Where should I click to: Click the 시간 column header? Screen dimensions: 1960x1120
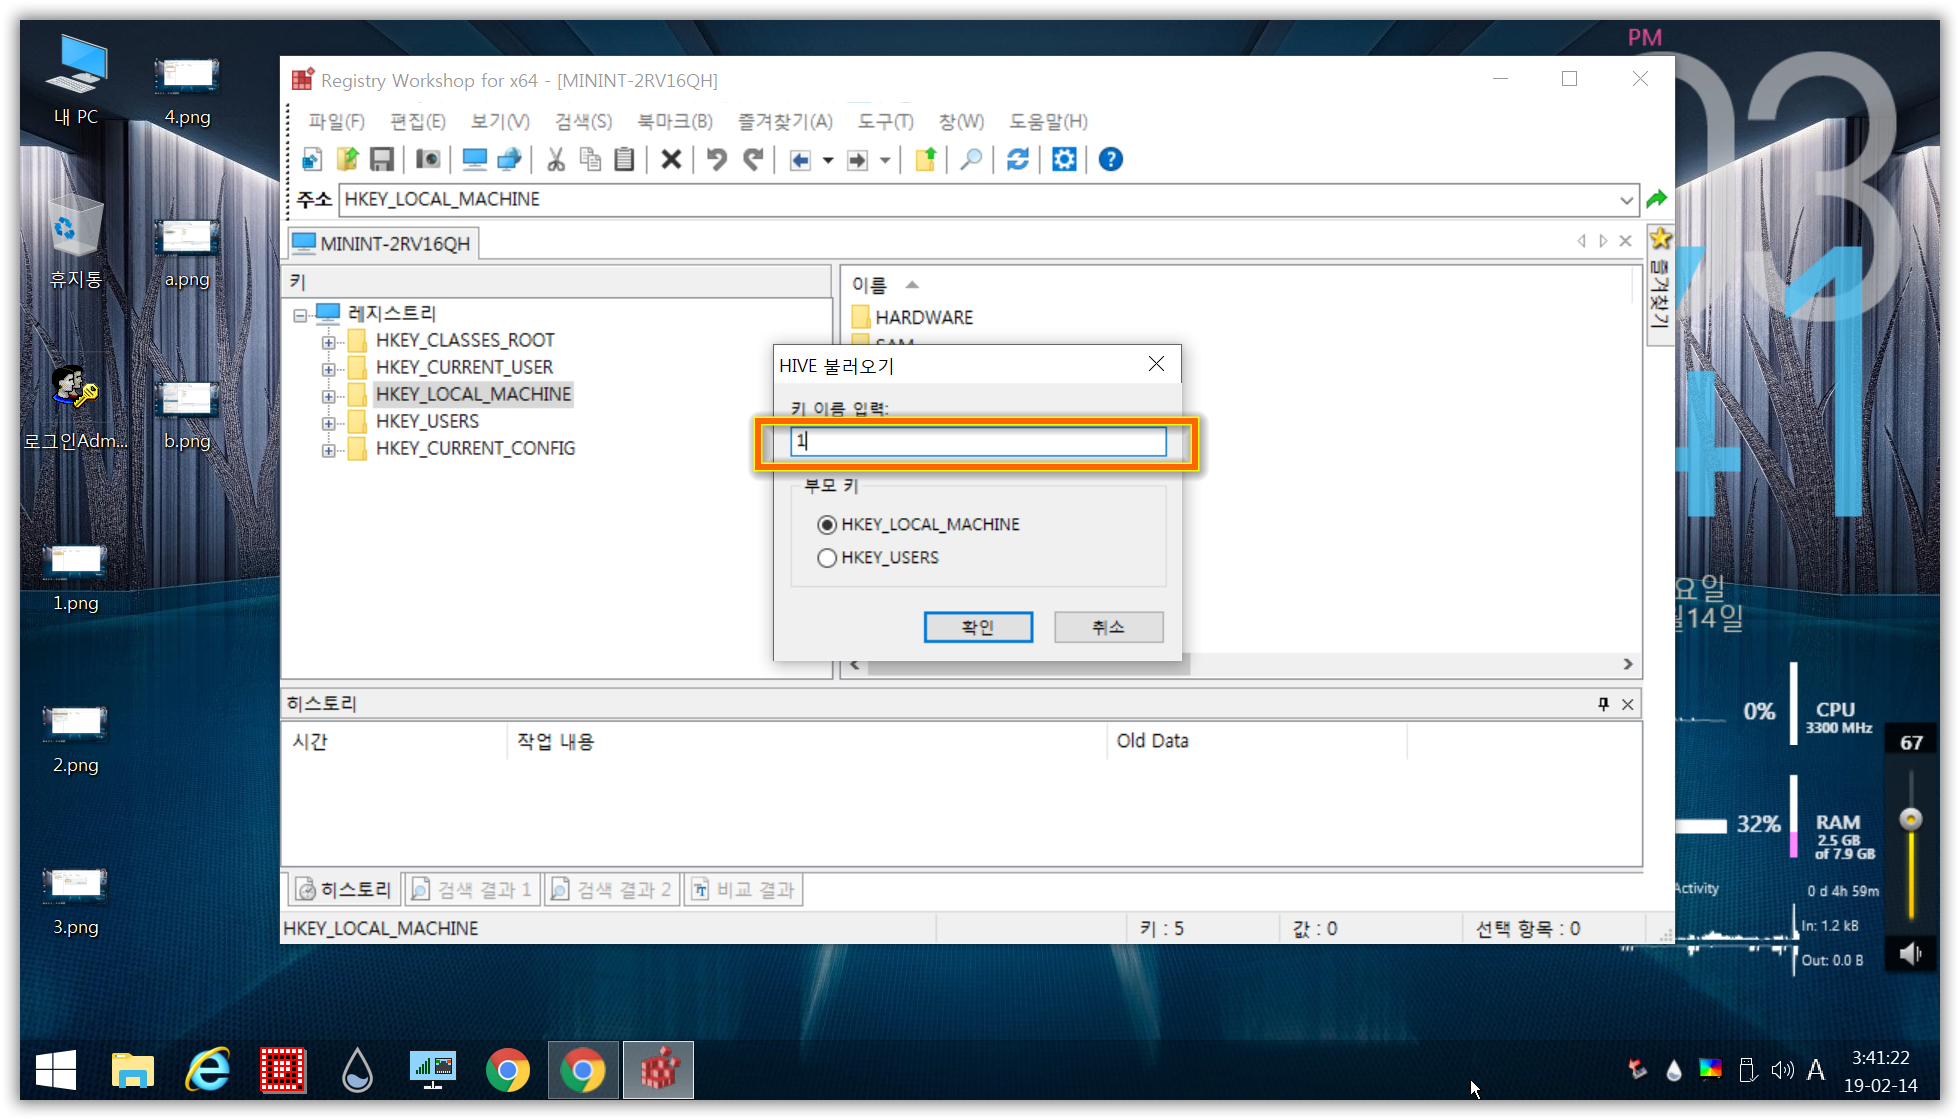[310, 741]
